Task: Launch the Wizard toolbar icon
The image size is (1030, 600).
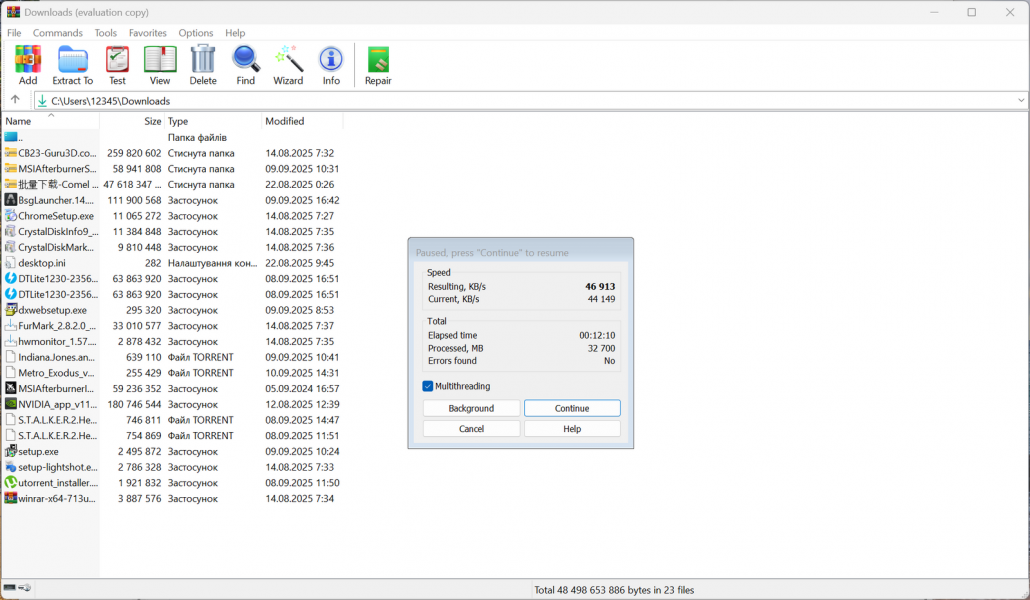Action: [x=288, y=62]
